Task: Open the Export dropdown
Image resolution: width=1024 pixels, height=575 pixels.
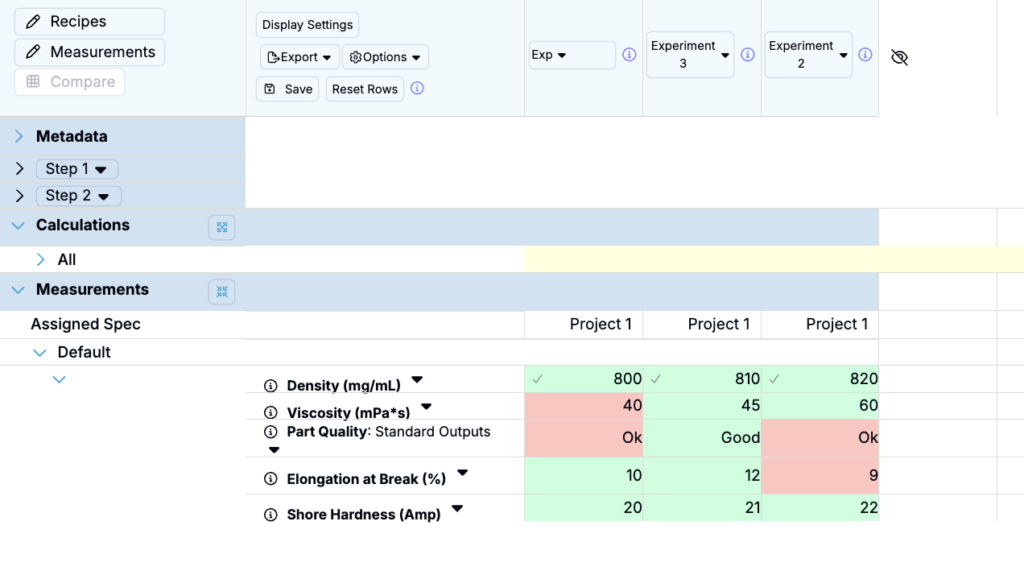Action: pyautogui.click(x=299, y=57)
